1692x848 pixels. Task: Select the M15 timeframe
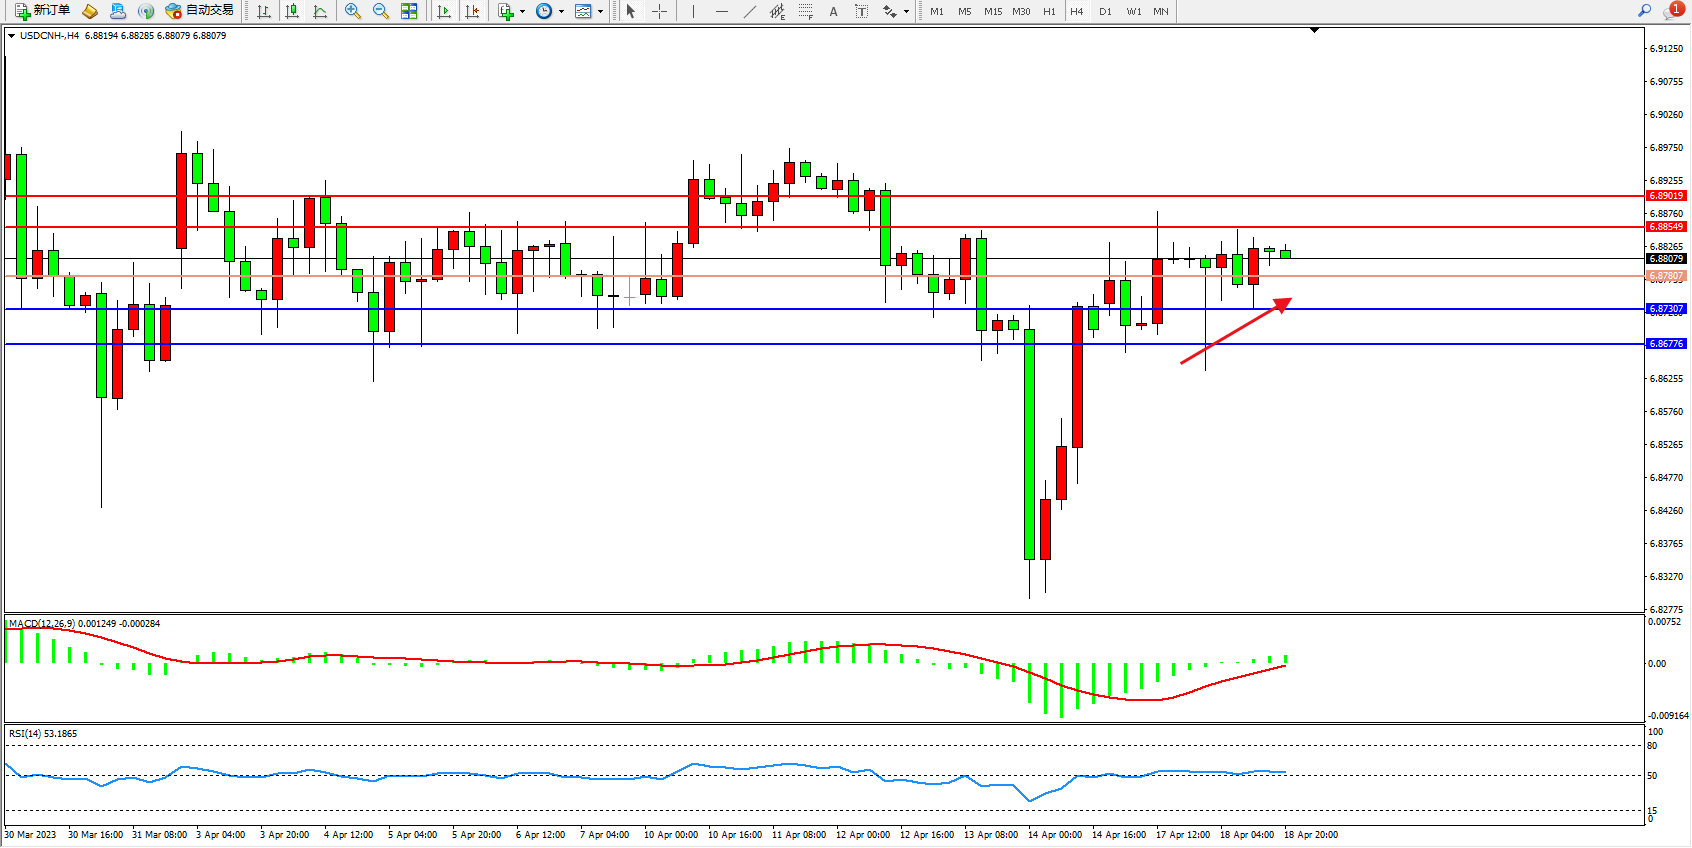pos(992,11)
